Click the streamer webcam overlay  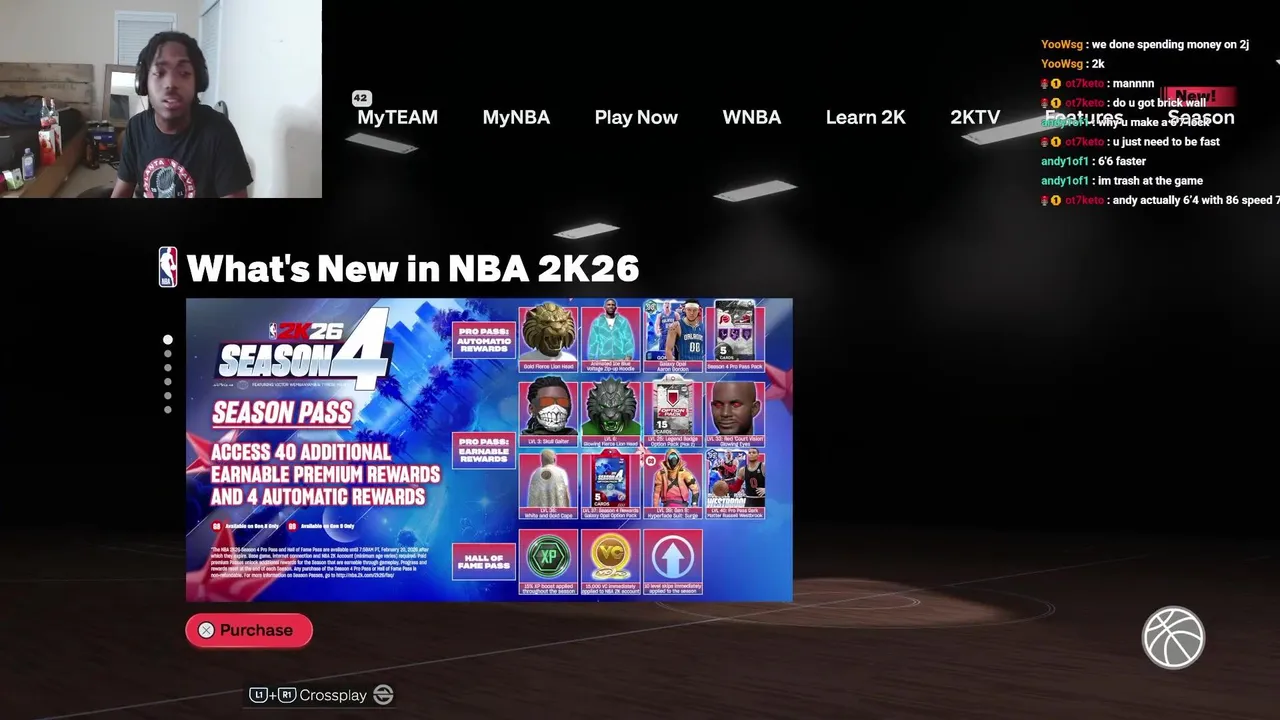[161, 99]
